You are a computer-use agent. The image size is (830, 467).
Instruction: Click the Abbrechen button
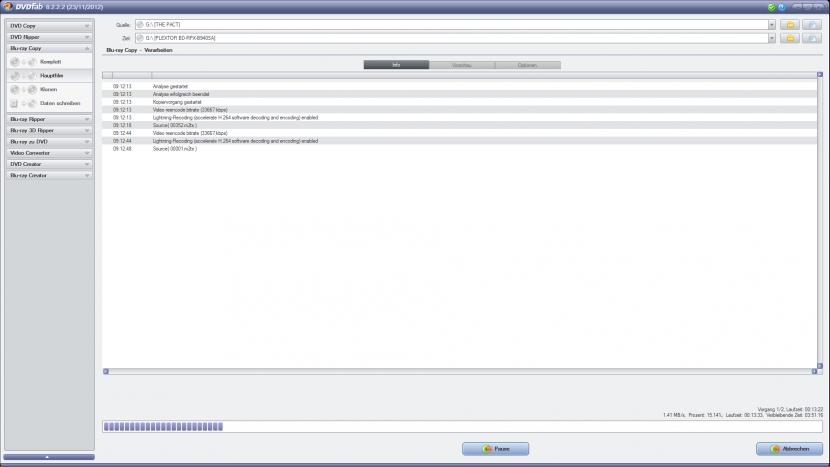789,449
